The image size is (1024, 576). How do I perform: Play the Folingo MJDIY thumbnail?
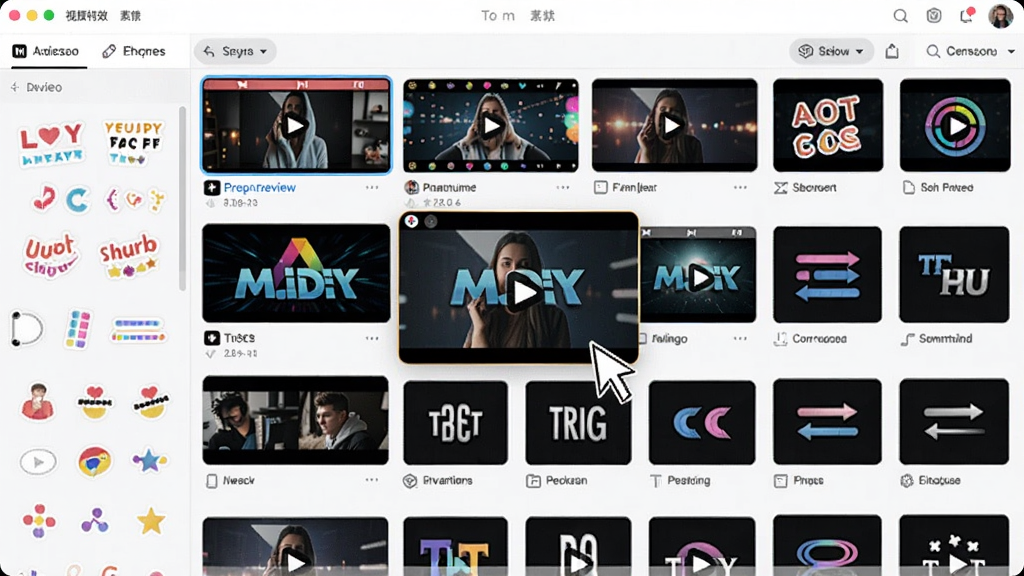coord(699,278)
